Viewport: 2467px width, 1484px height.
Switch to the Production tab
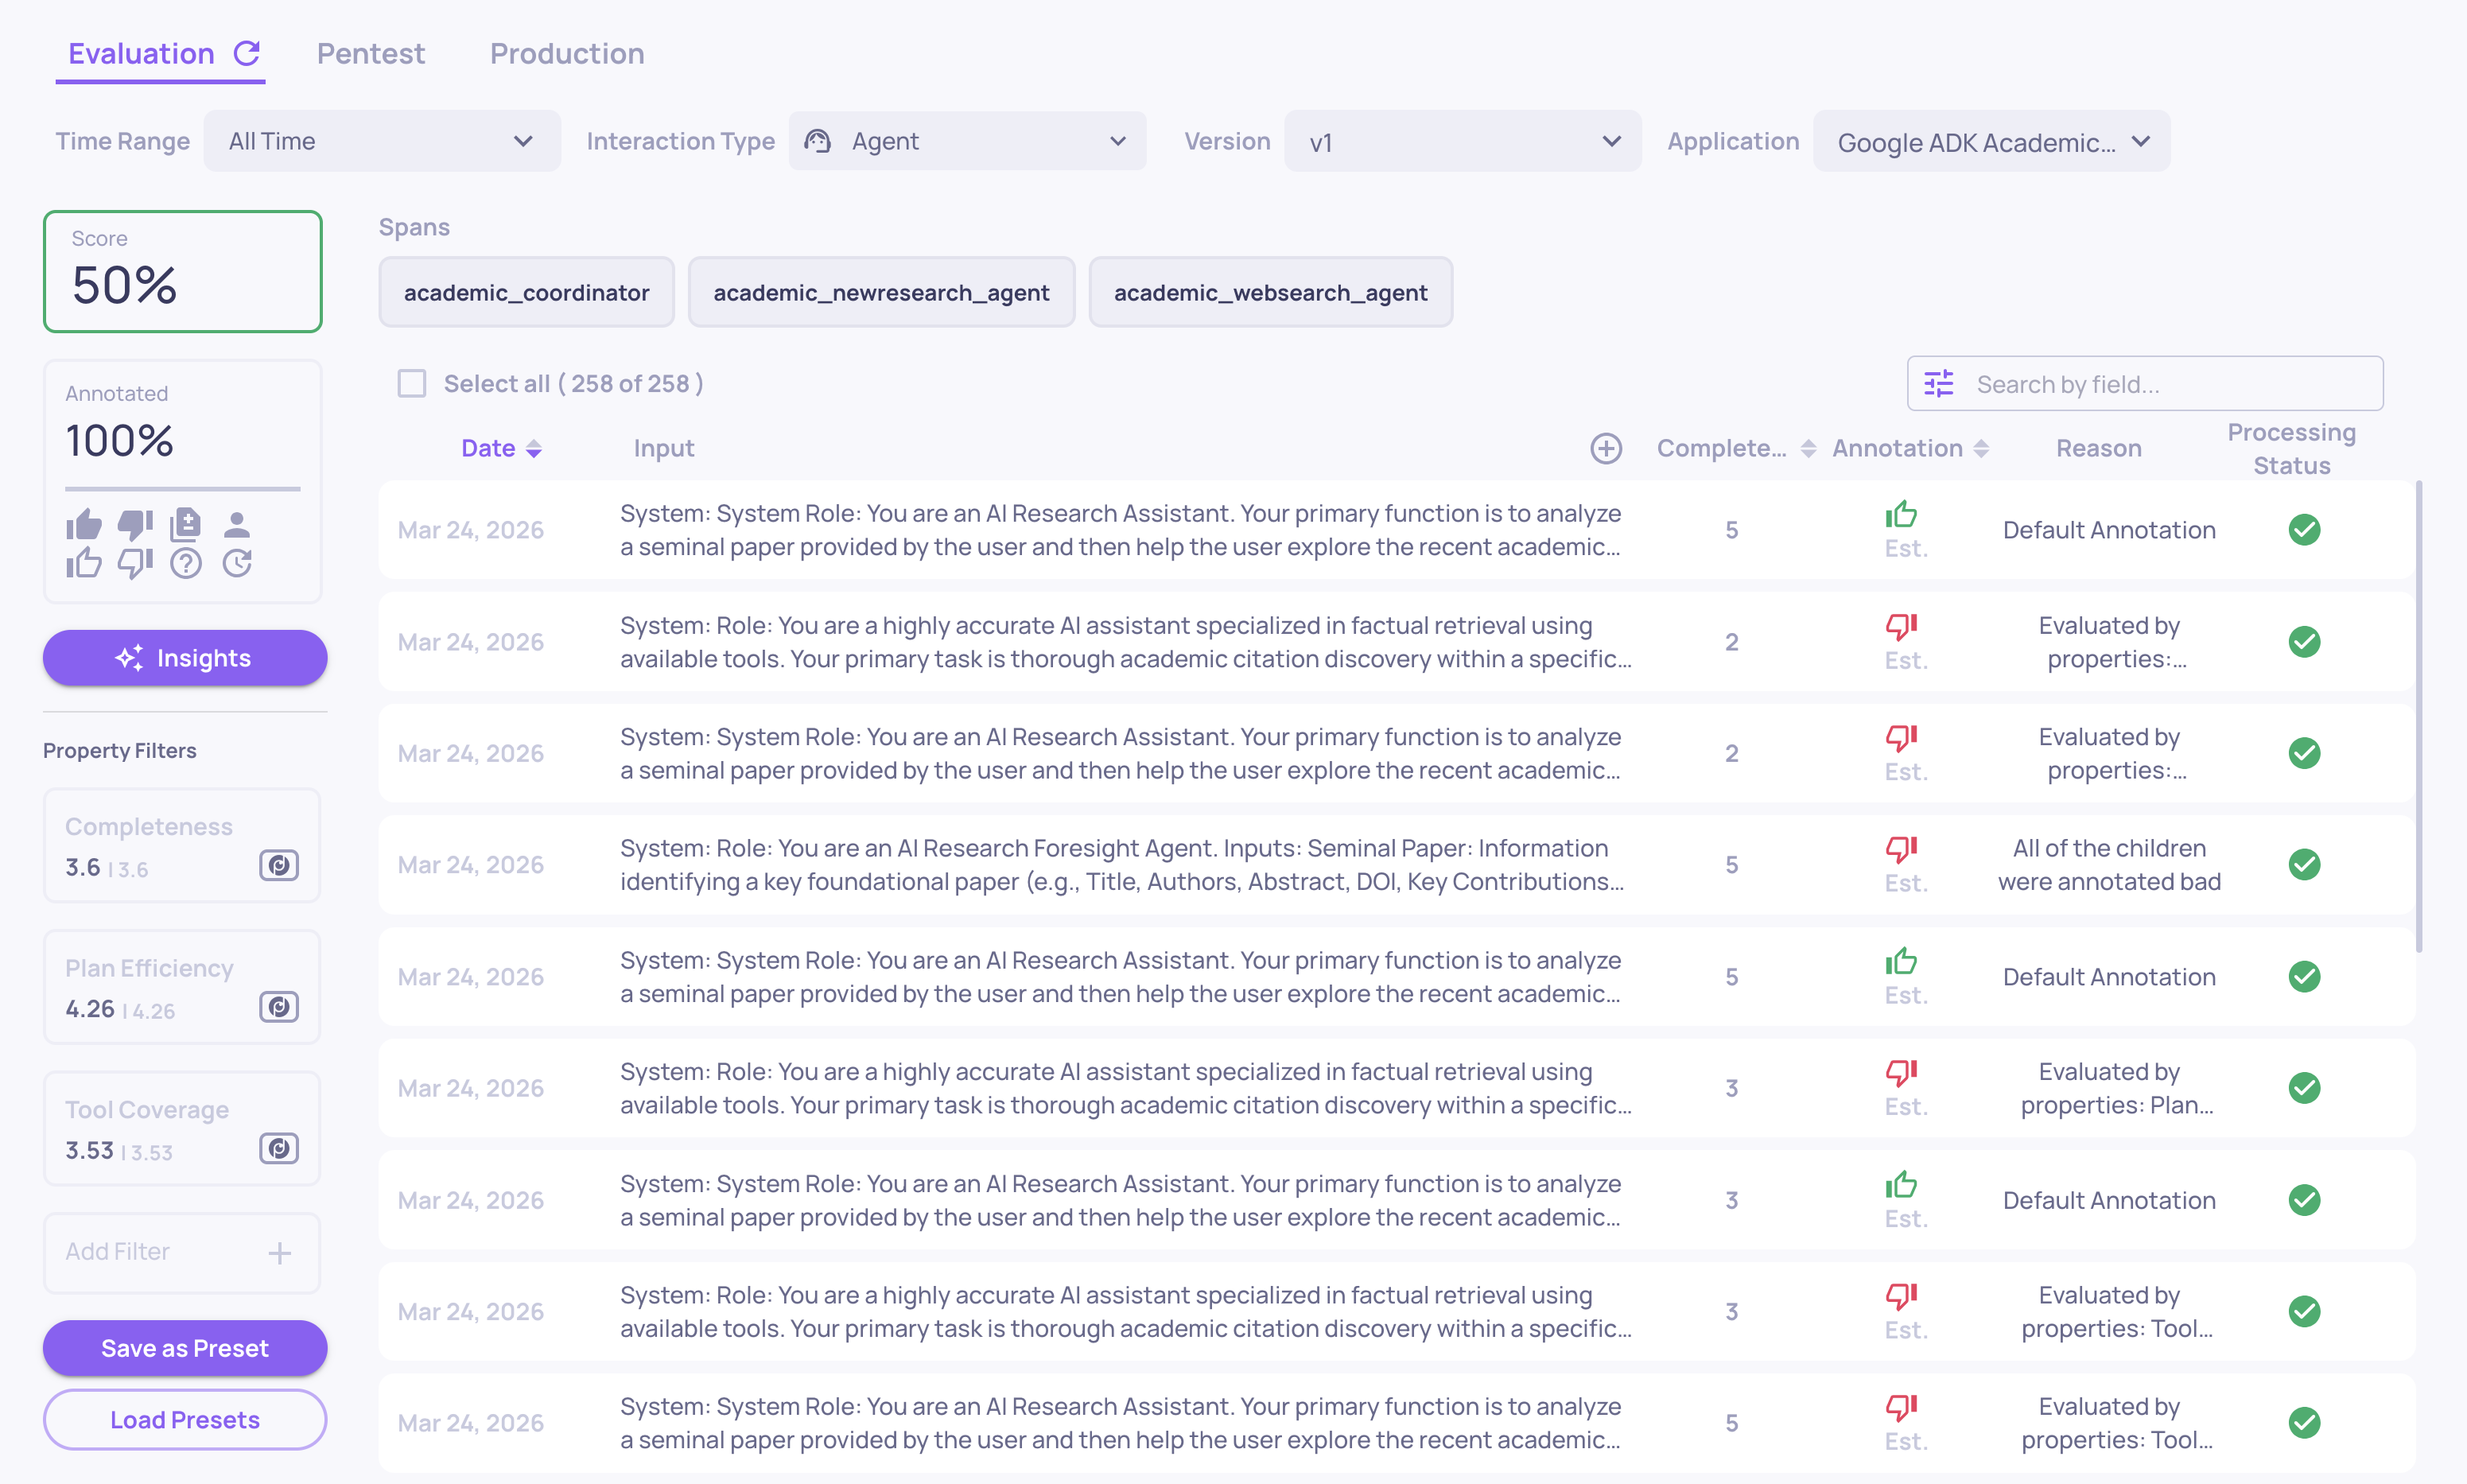[567, 53]
